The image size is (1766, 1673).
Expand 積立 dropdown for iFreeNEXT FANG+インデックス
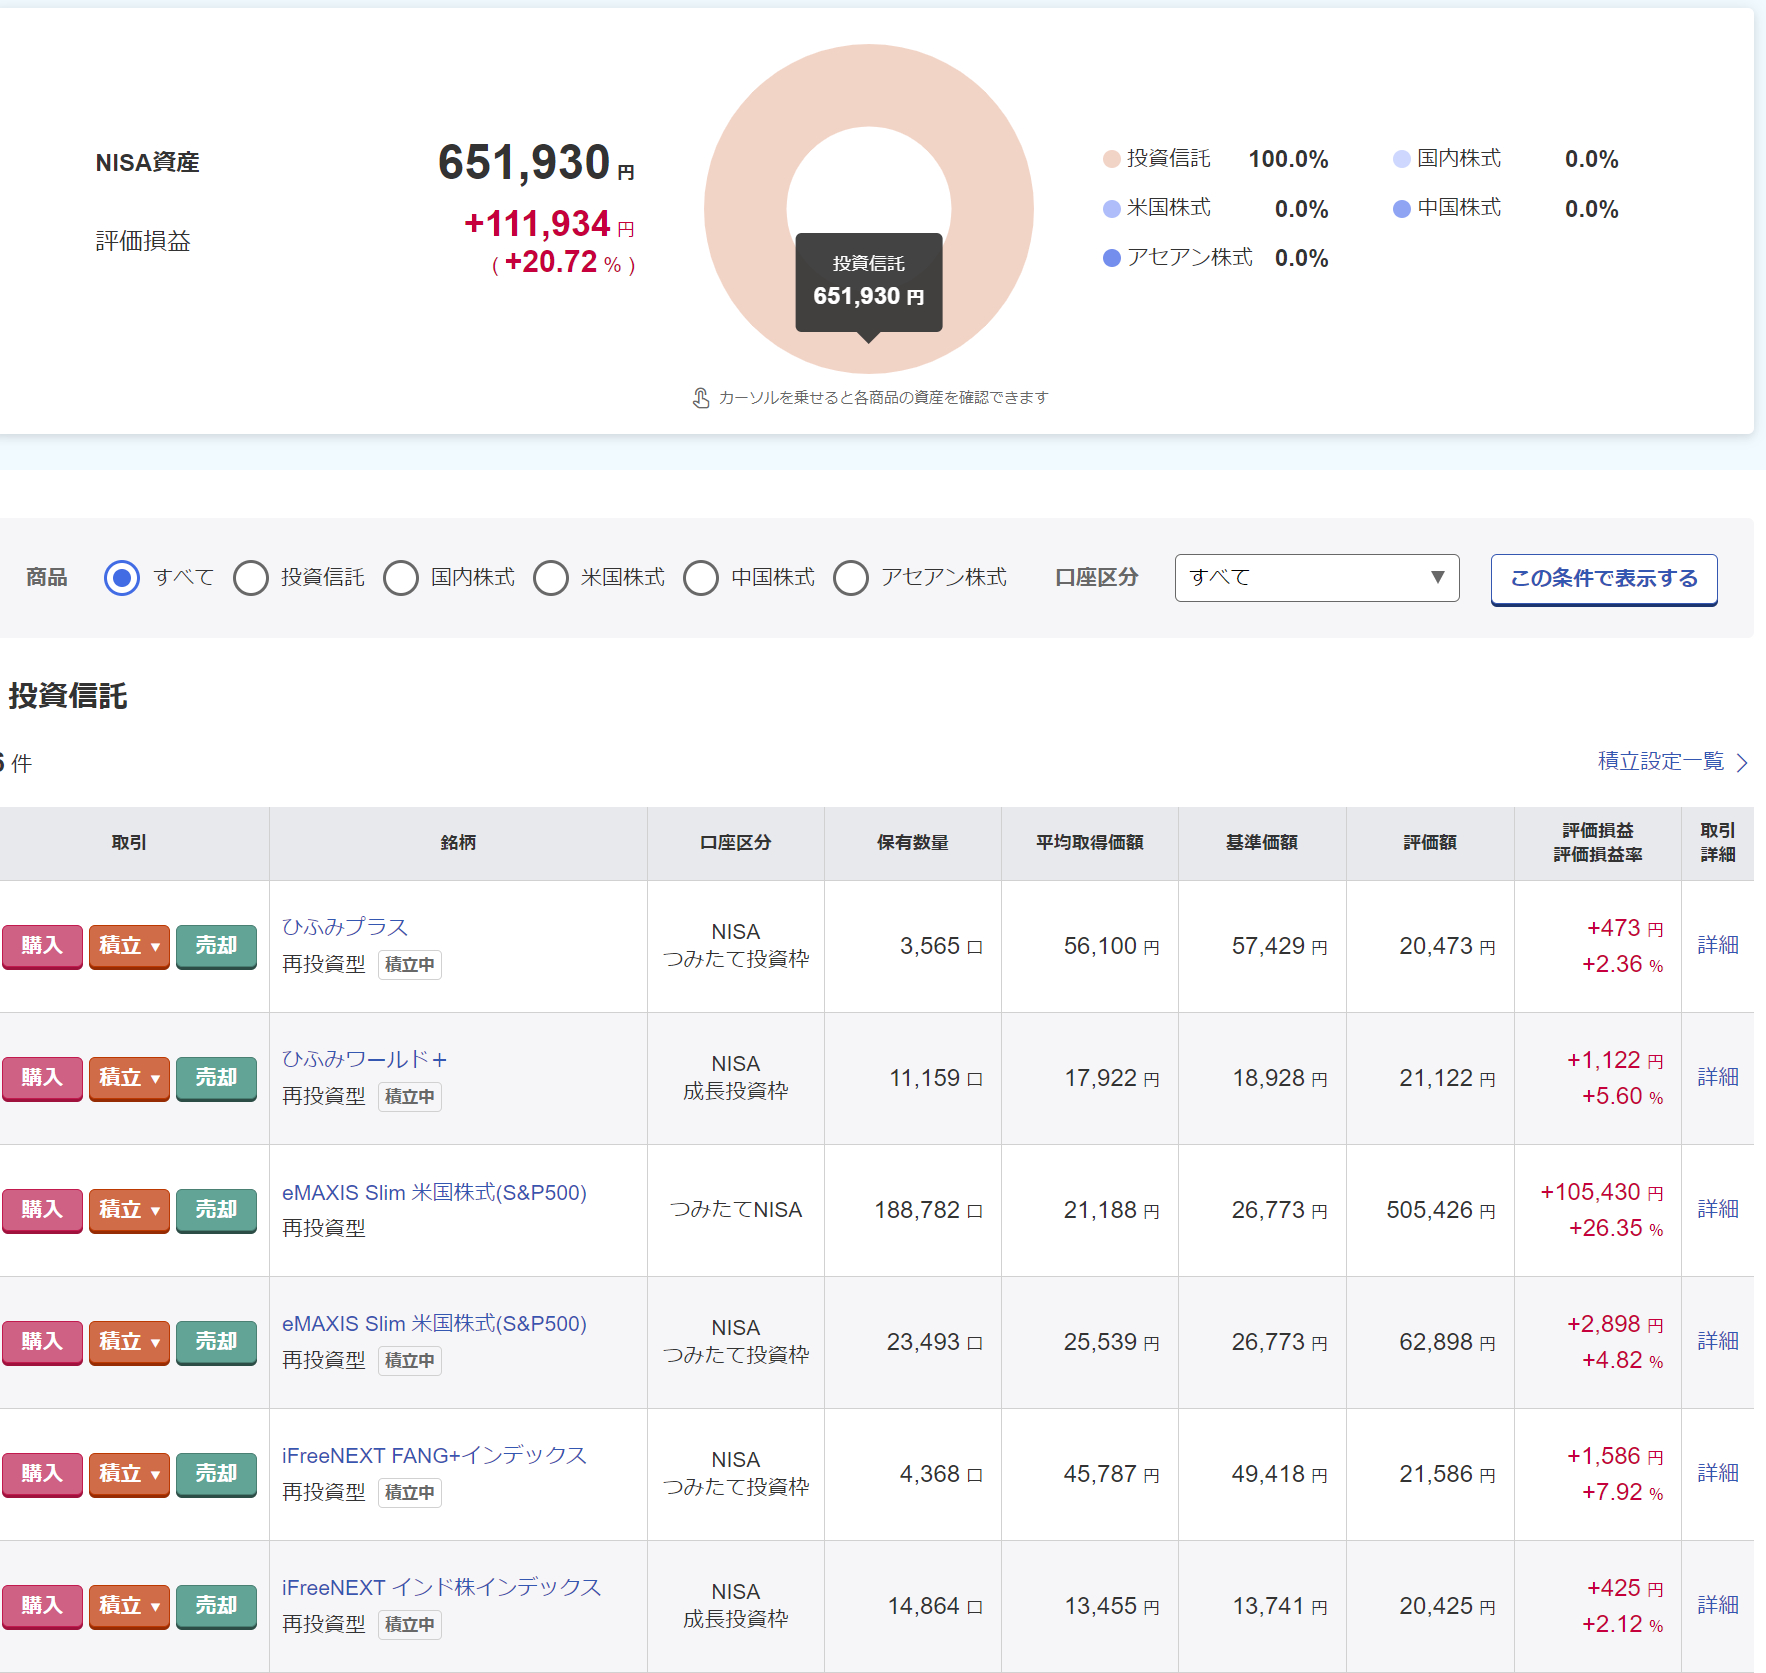pyautogui.click(x=129, y=1474)
